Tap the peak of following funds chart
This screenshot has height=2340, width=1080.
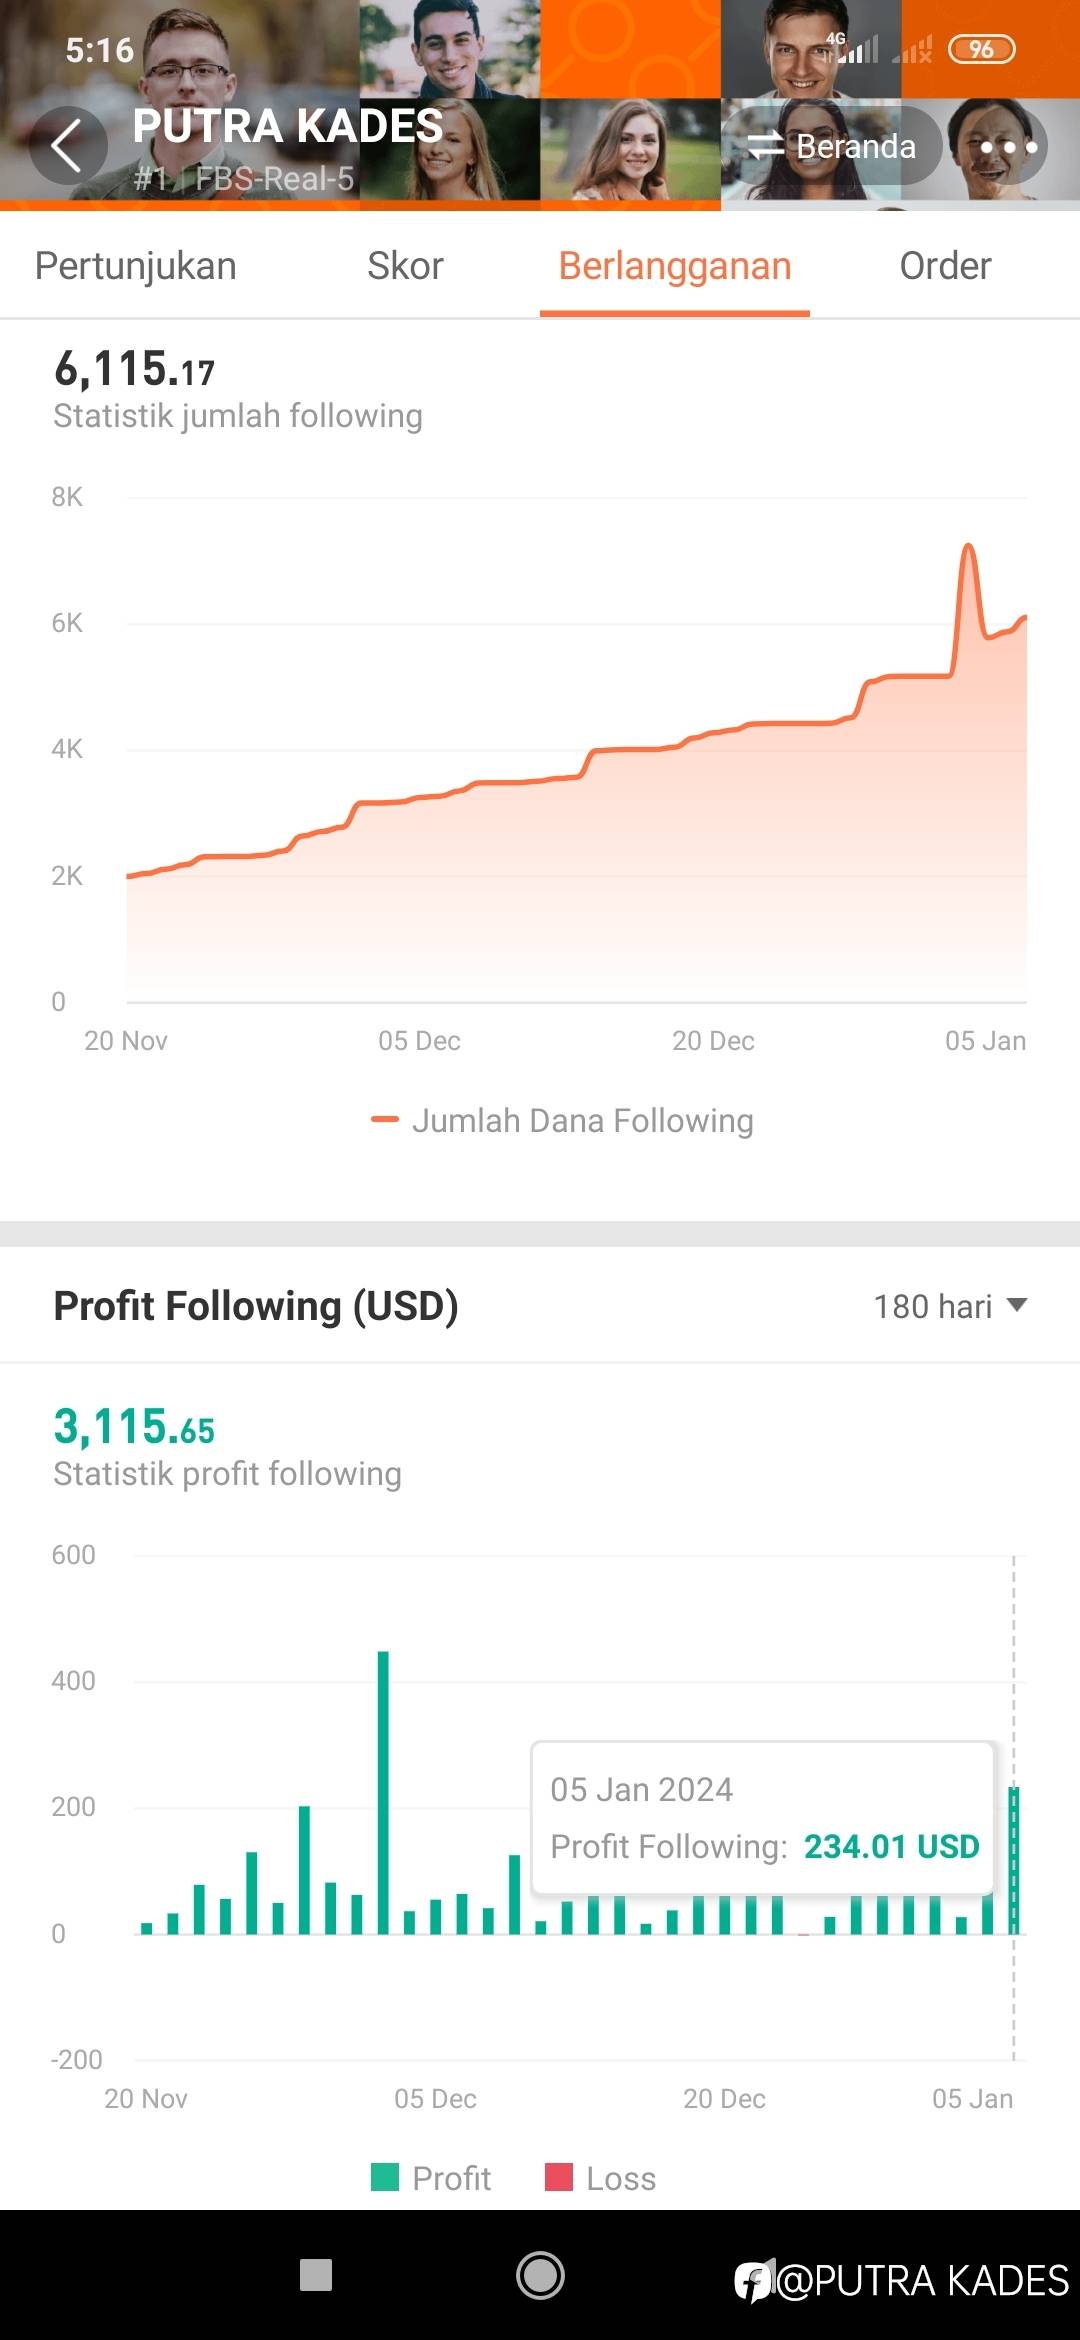tap(968, 547)
